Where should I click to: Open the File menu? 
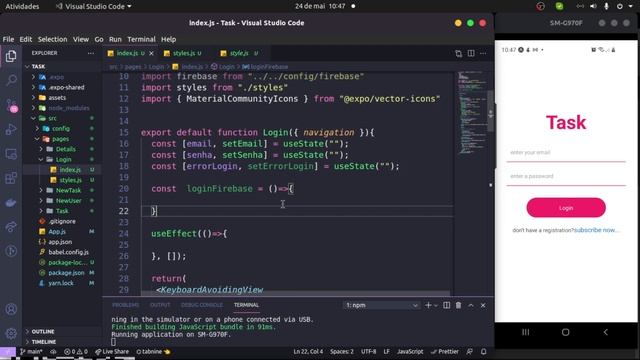point(8,39)
